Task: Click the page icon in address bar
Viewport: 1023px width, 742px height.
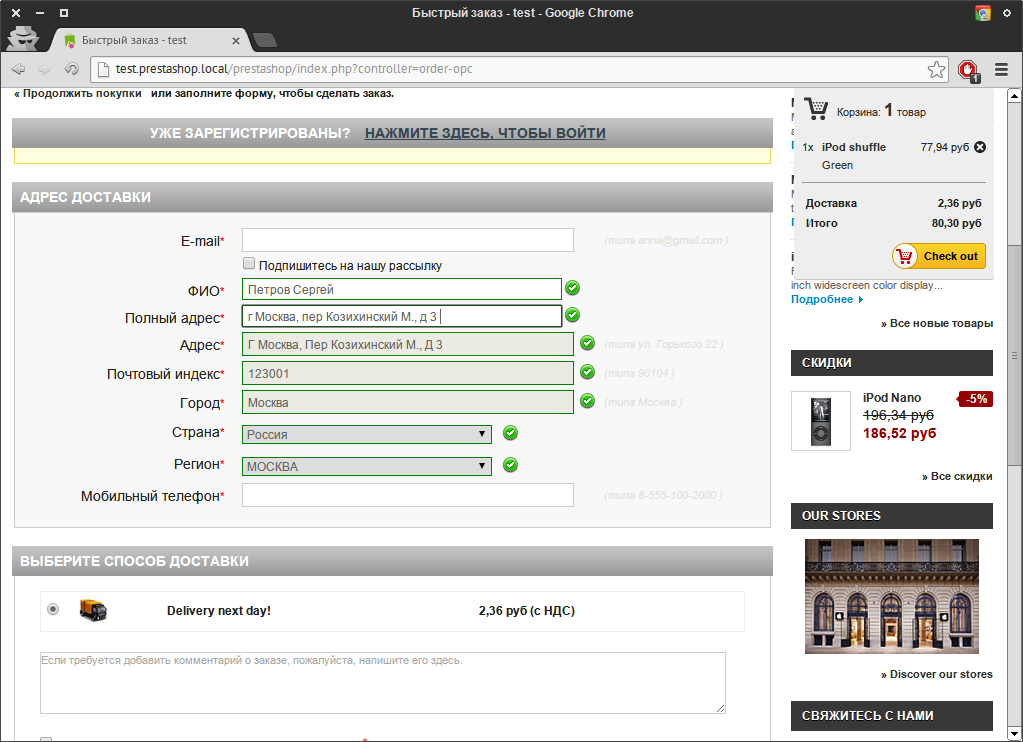Action: point(102,69)
